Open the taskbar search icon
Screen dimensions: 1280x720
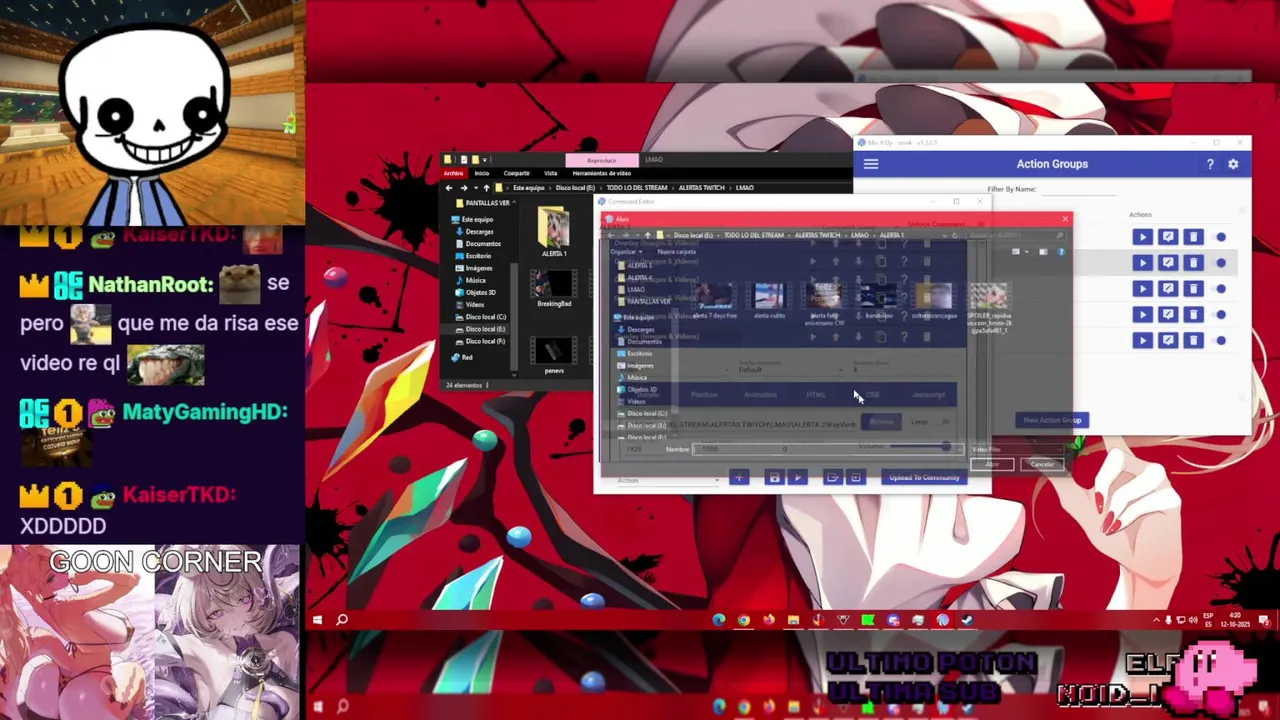(342, 620)
